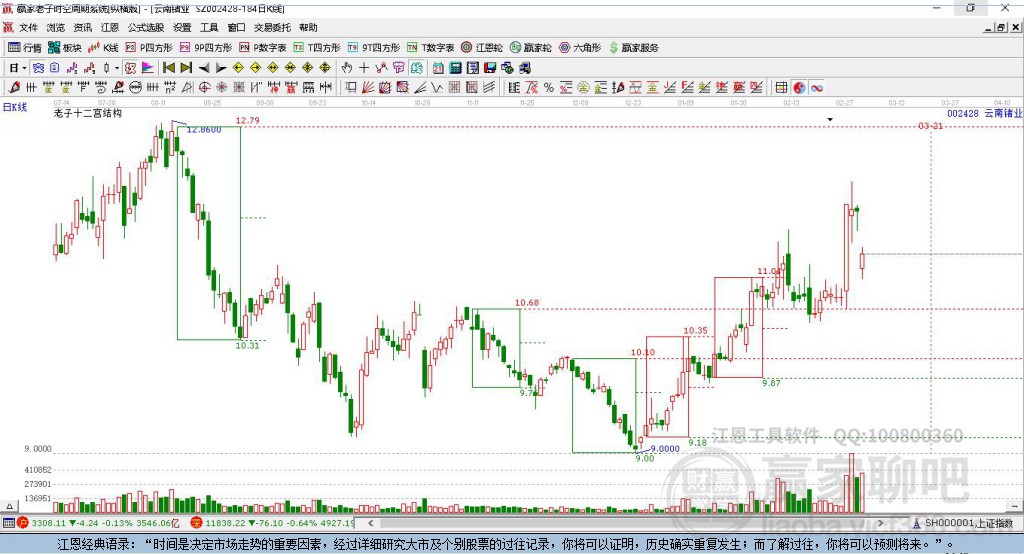The image size is (1024, 554).
Task: Toggle the highlighted blue pattern icon
Action: (38, 68)
